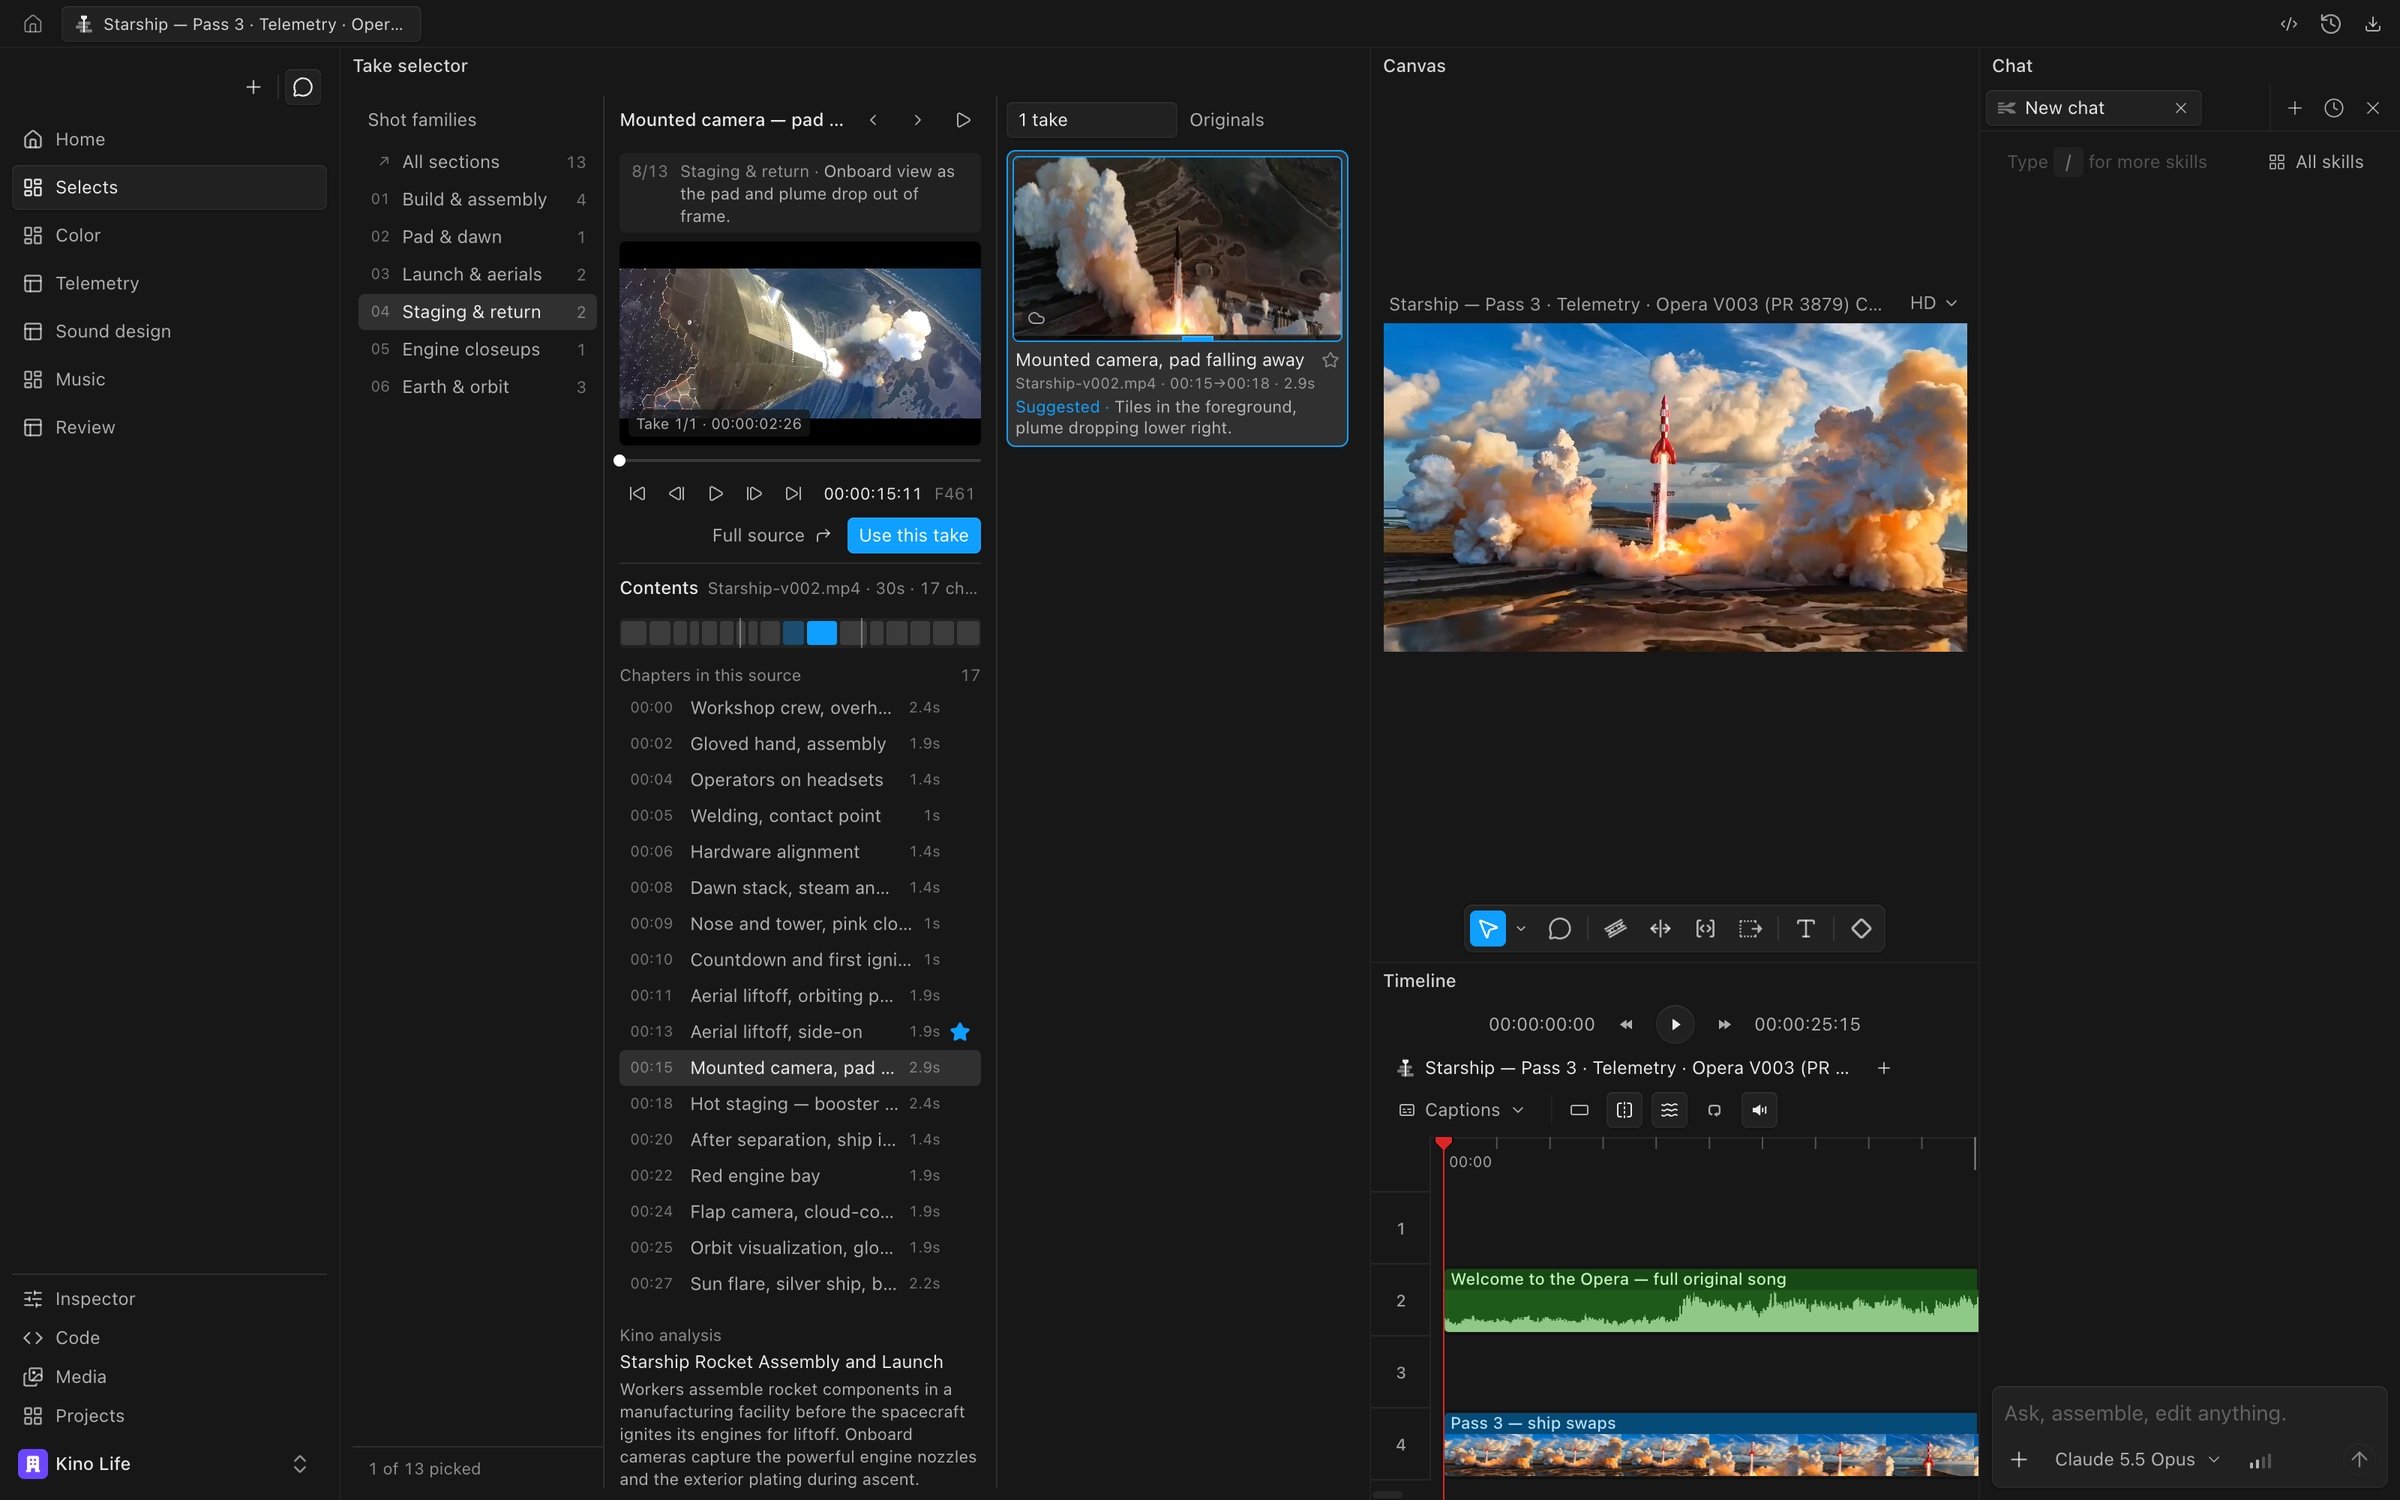This screenshot has width=2400, height=1500.
Task: Toggle the chat bubble icon above the sidebar
Action: coord(302,88)
